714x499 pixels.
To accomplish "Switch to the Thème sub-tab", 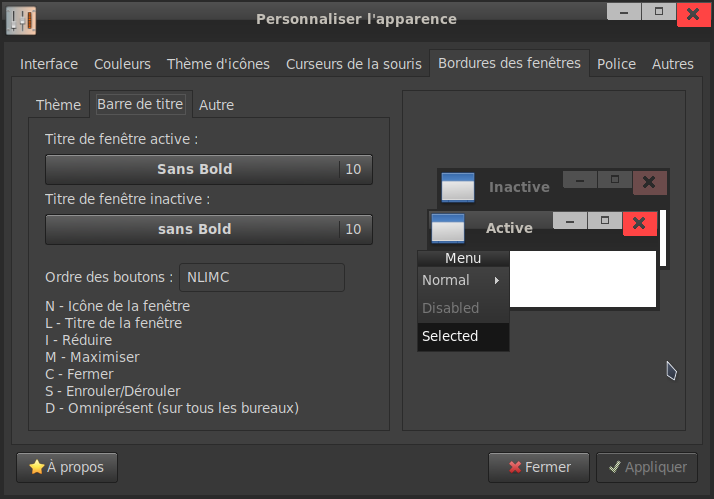I will (x=58, y=105).
